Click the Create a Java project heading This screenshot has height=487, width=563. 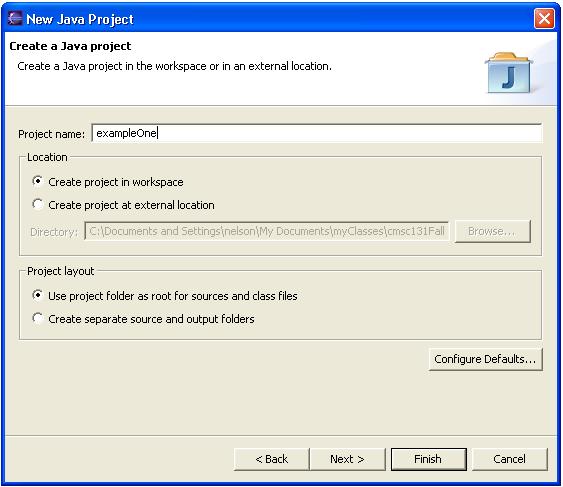[70, 46]
